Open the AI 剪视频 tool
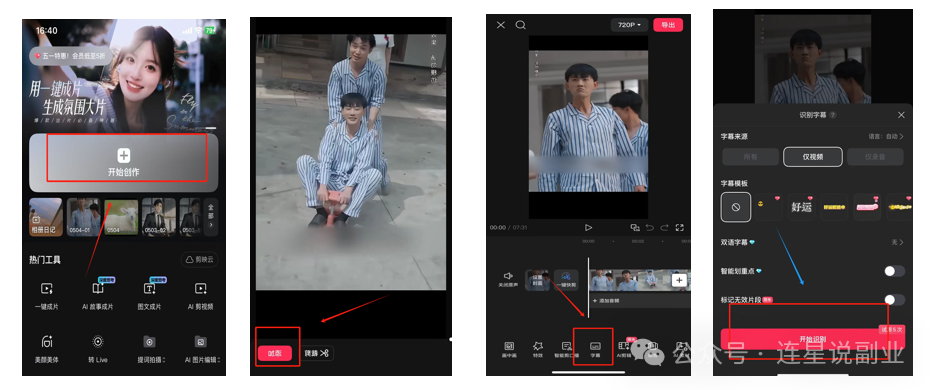The height and width of the screenshot is (390, 934). point(200,296)
